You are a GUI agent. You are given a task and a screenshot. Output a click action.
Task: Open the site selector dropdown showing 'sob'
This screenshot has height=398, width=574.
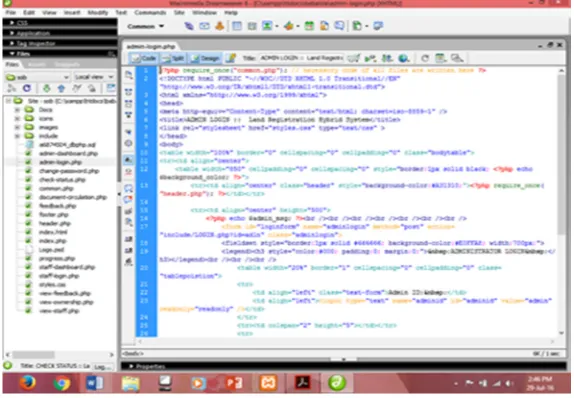click(x=37, y=77)
